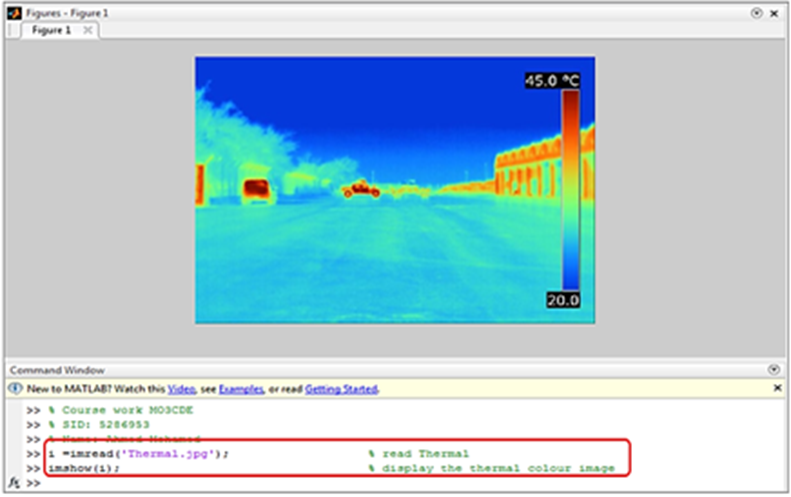This screenshot has width=791, height=497.
Task: Close the Figures panel
Action: pyautogui.click(x=775, y=13)
